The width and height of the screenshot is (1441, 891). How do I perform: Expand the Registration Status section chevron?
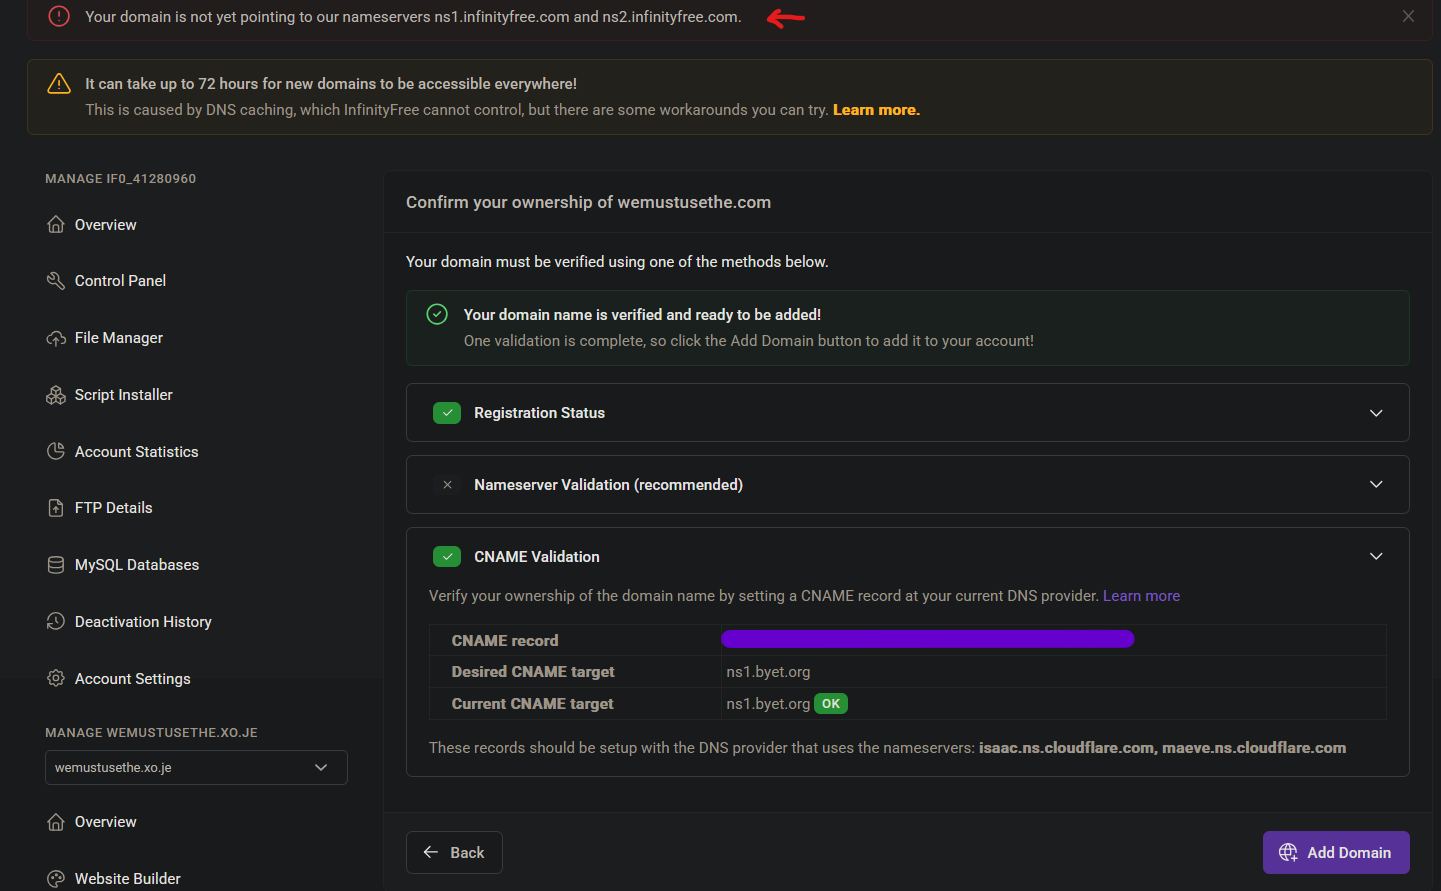tap(1376, 413)
